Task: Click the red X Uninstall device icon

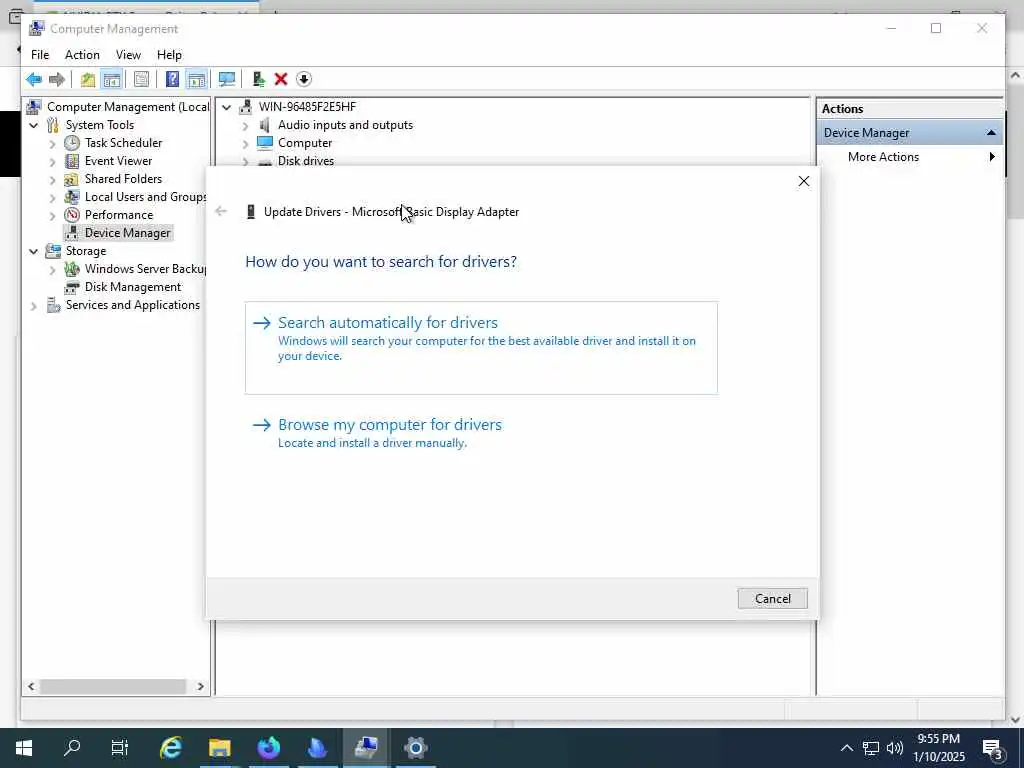Action: pos(281,80)
